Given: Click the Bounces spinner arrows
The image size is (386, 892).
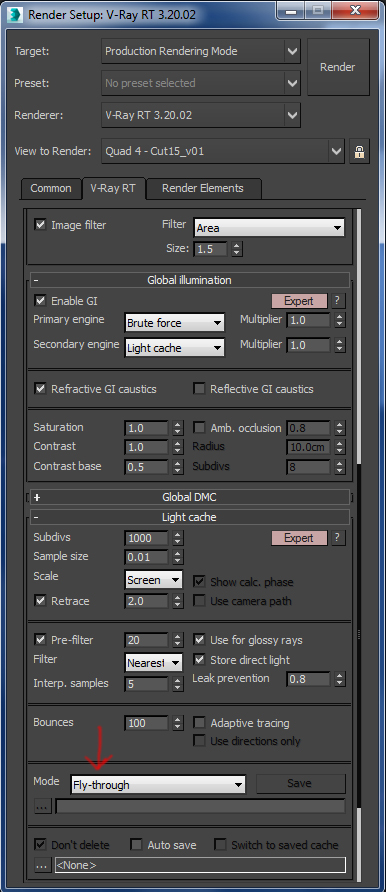Looking at the screenshot, I should tap(178, 723).
